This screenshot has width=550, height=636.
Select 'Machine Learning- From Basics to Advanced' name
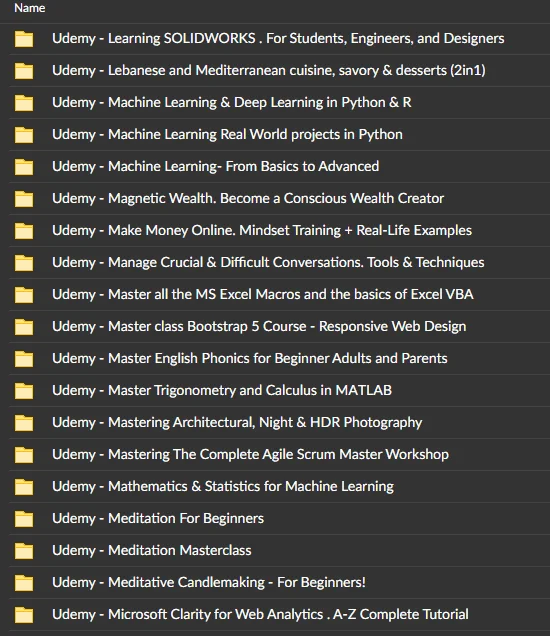243,166
